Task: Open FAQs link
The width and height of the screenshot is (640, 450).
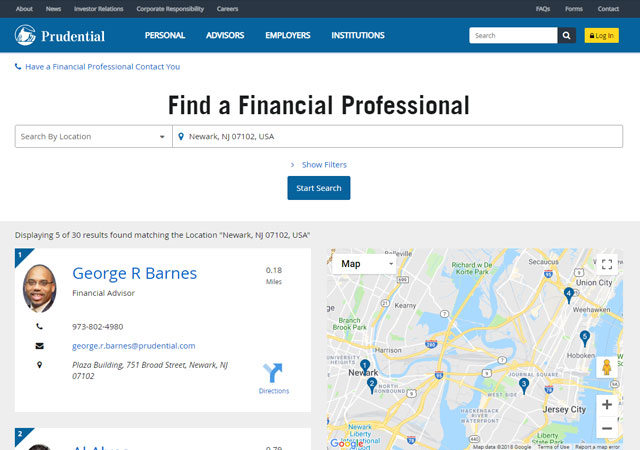Action: click(543, 9)
